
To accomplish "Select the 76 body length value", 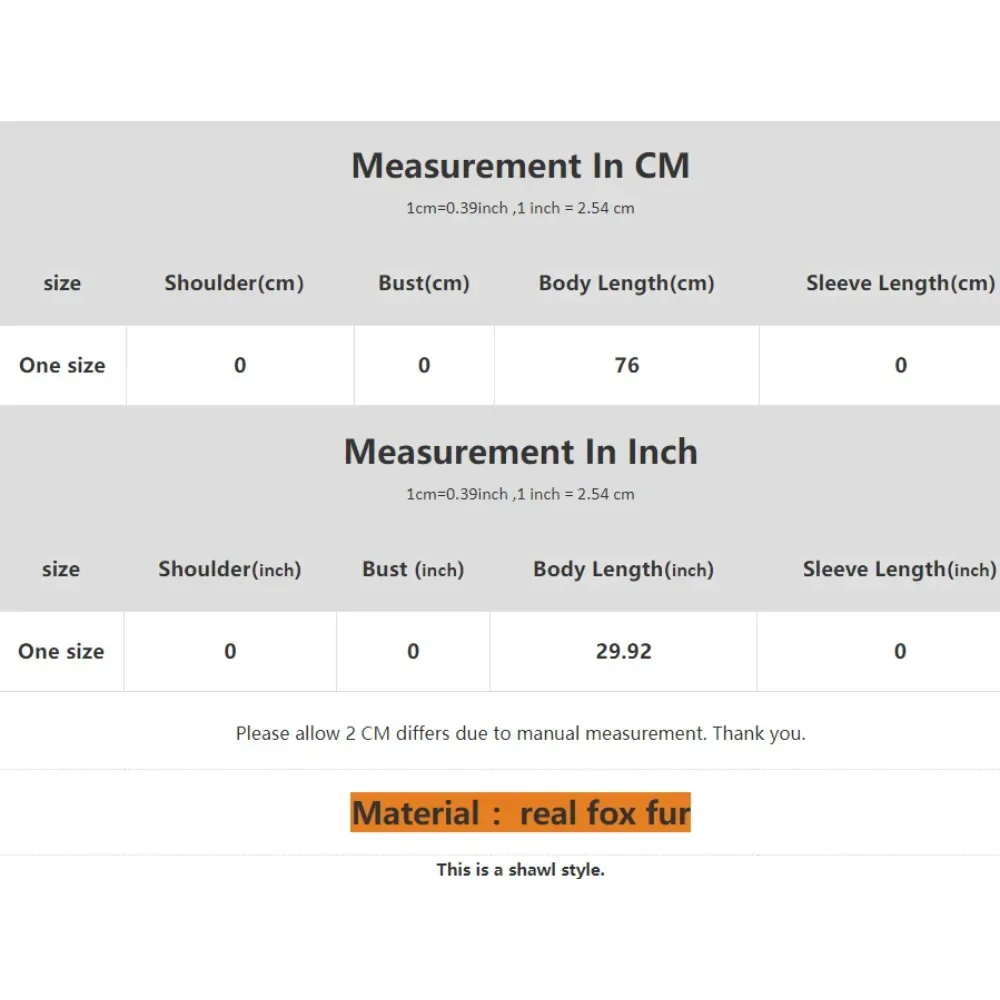I will (x=627, y=365).
